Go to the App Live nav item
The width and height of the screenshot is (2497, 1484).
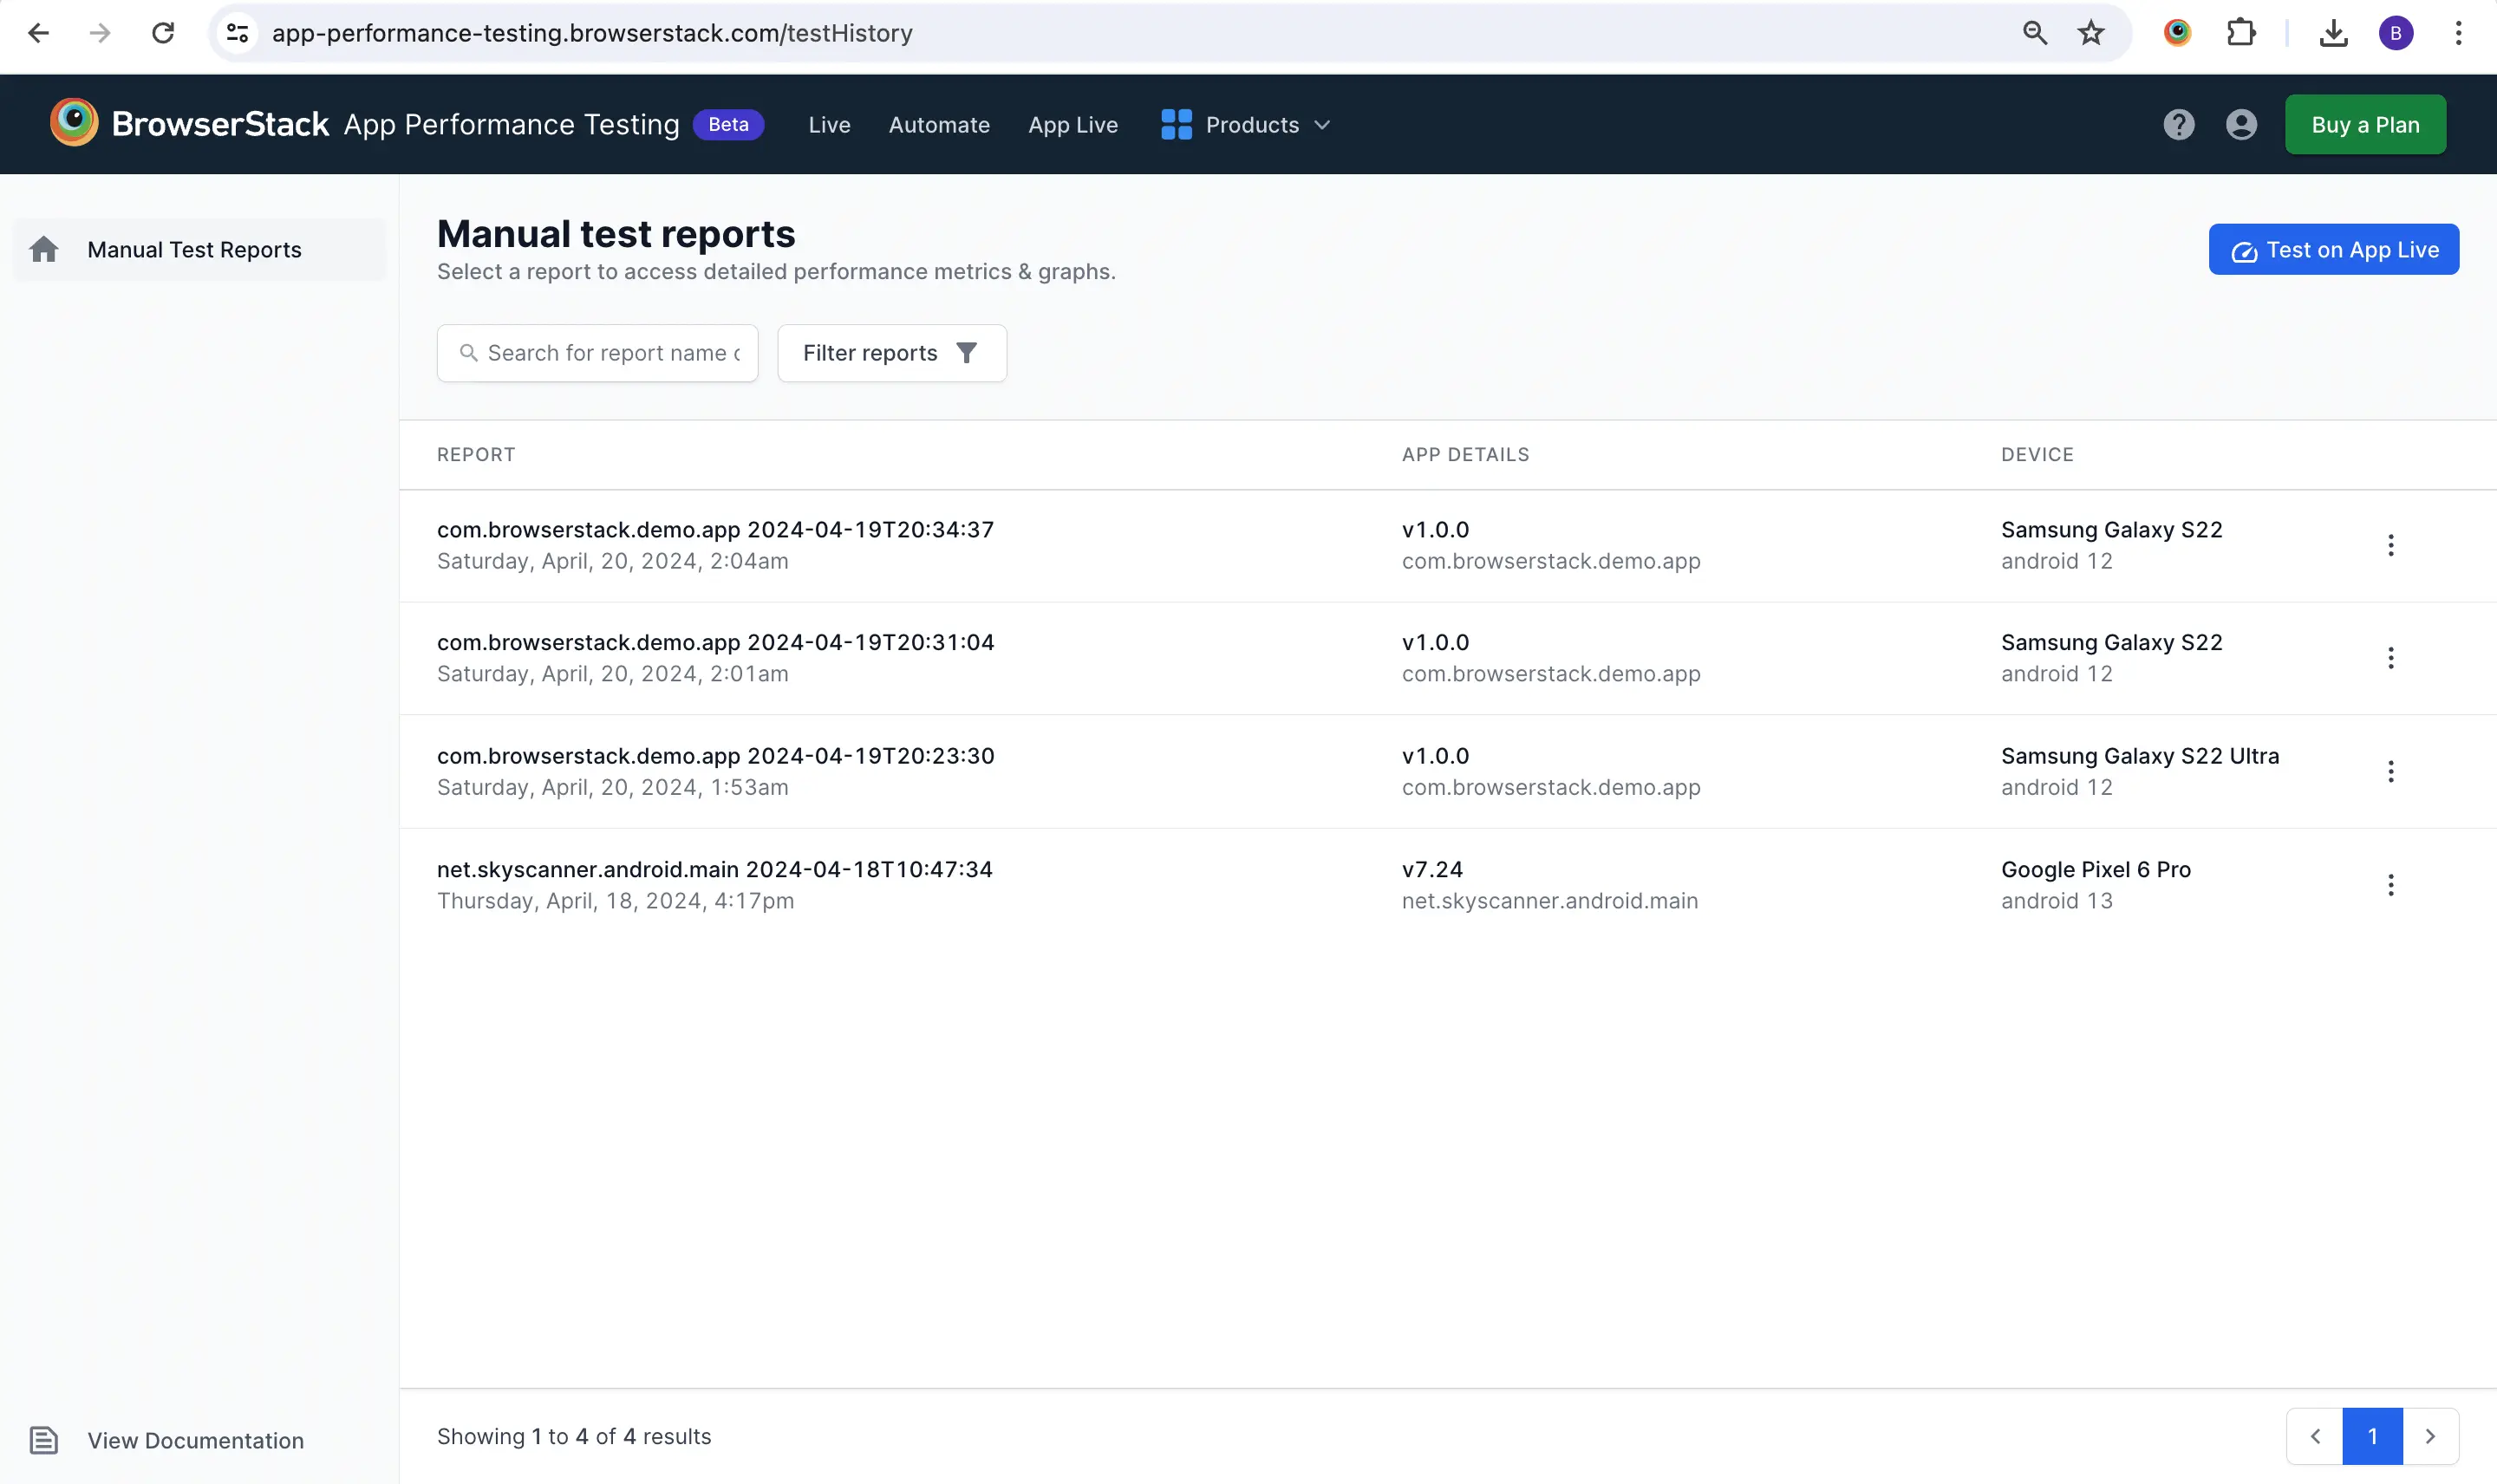[x=1072, y=125]
